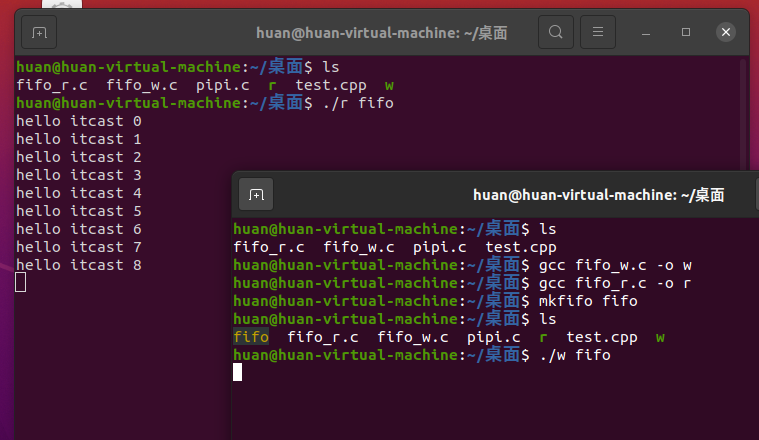The image size is (759, 440).
Task: Click highlighted yellow 'fifo' pipe file name
Action: [x=251, y=337]
